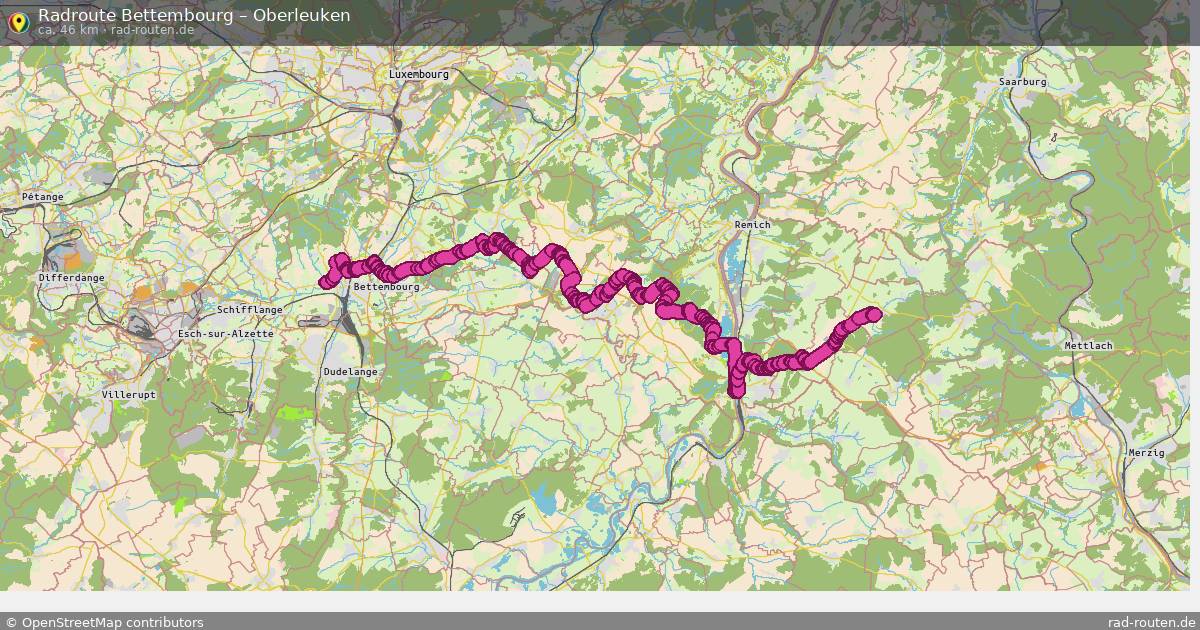Select the Dudelange label
Screen dimensions: 1200x630
pyautogui.click(x=351, y=371)
